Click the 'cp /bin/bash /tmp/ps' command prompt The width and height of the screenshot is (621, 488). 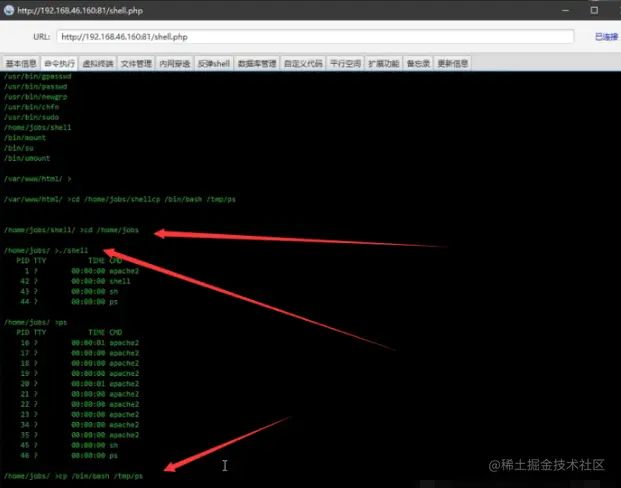(x=73, y=476)
